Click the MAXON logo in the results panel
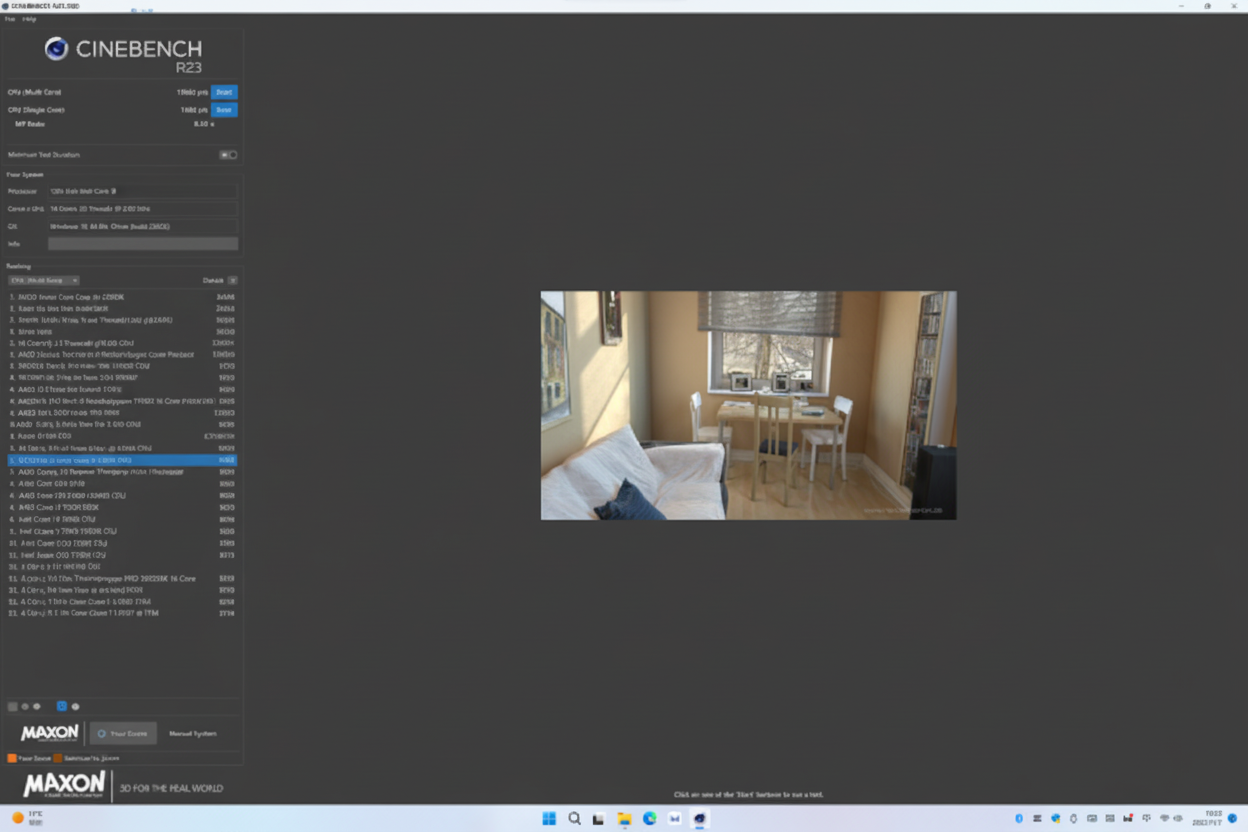The height and width of the screenshot is (832, 1248). (x=49, y=732)
